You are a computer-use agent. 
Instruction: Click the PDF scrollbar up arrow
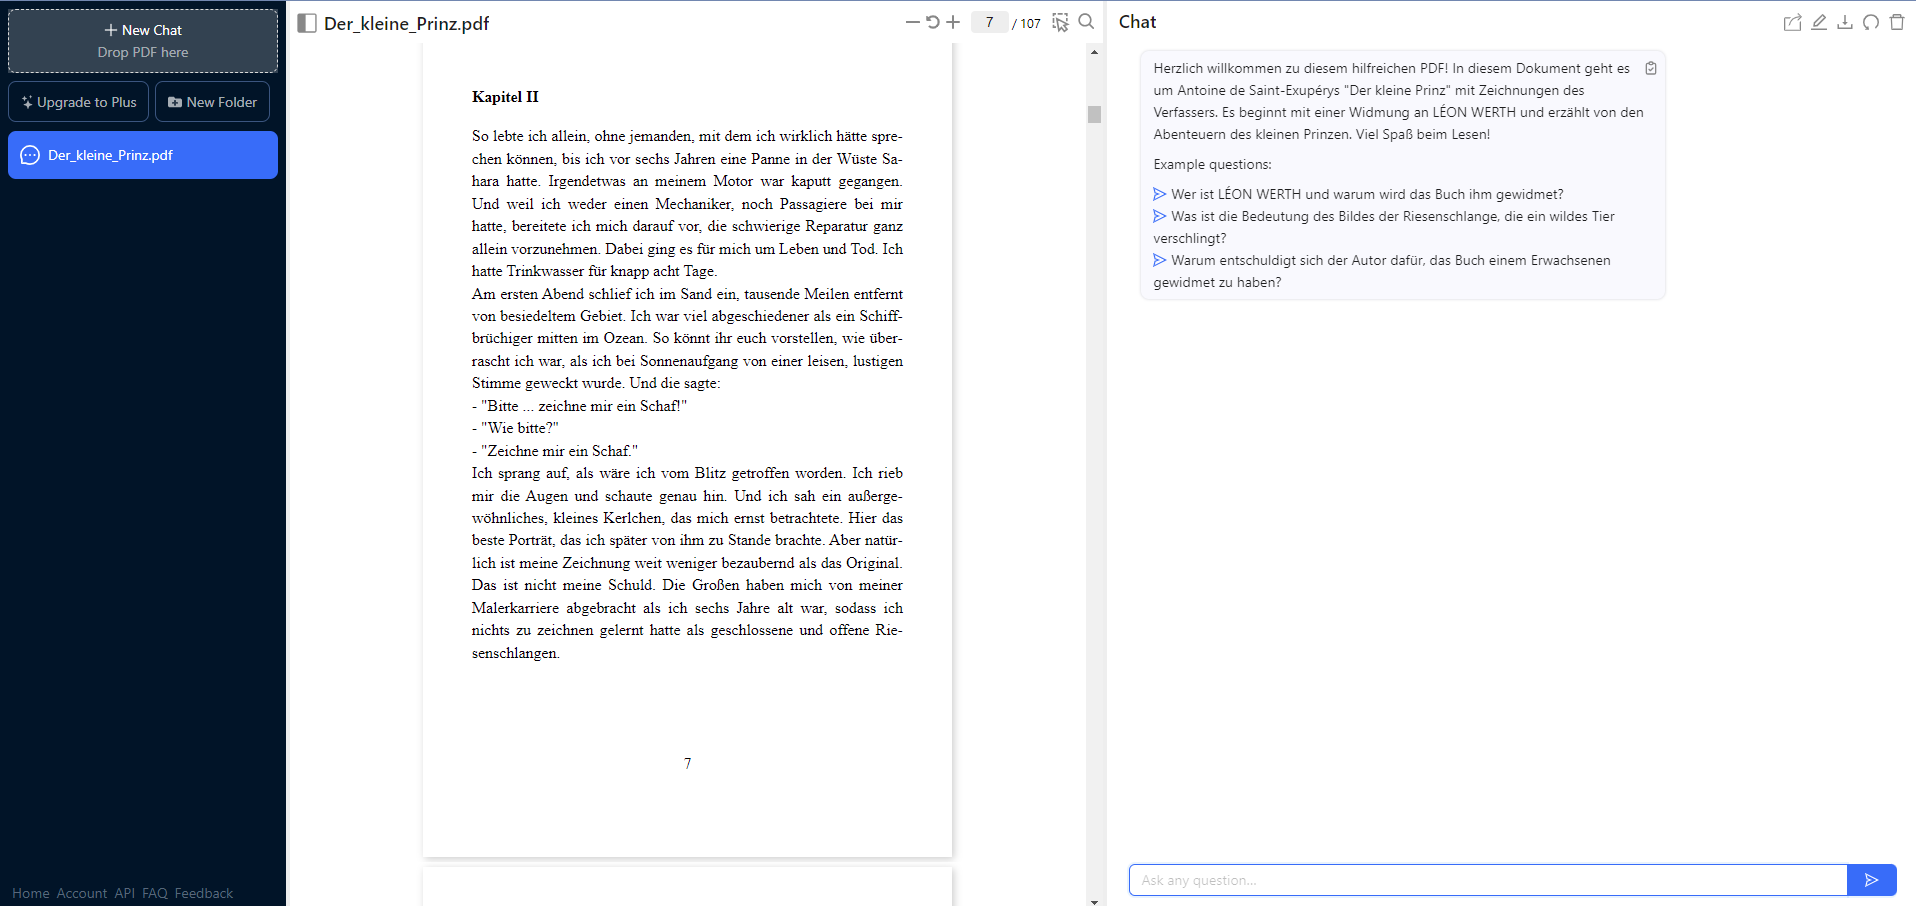click(x=1094, y=51)
